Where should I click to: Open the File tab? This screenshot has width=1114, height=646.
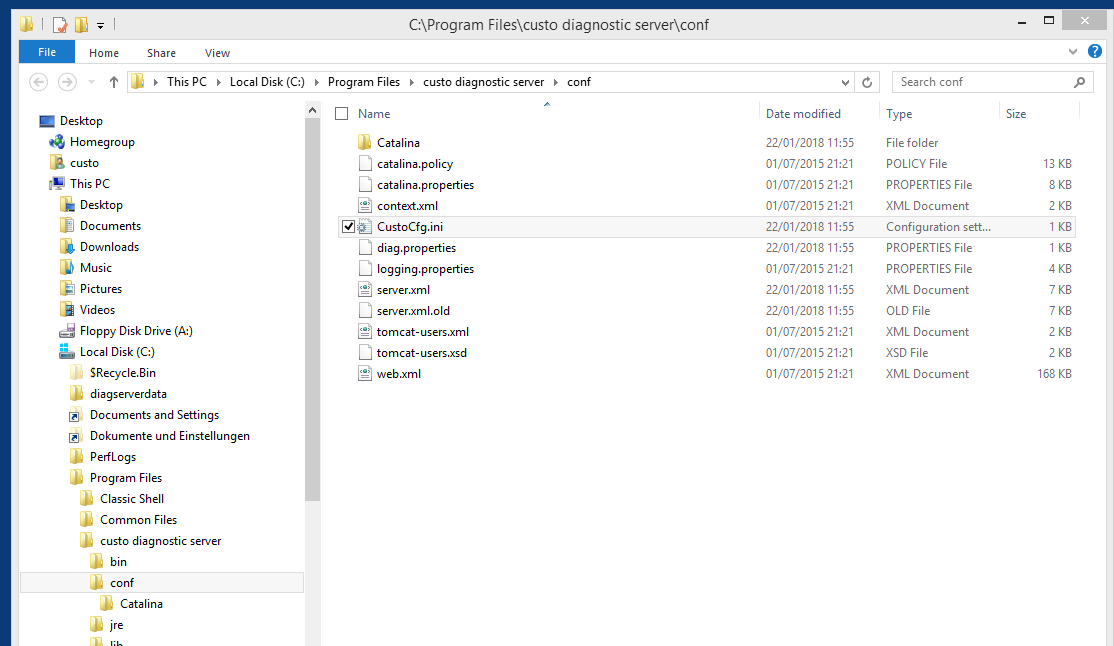47,52
